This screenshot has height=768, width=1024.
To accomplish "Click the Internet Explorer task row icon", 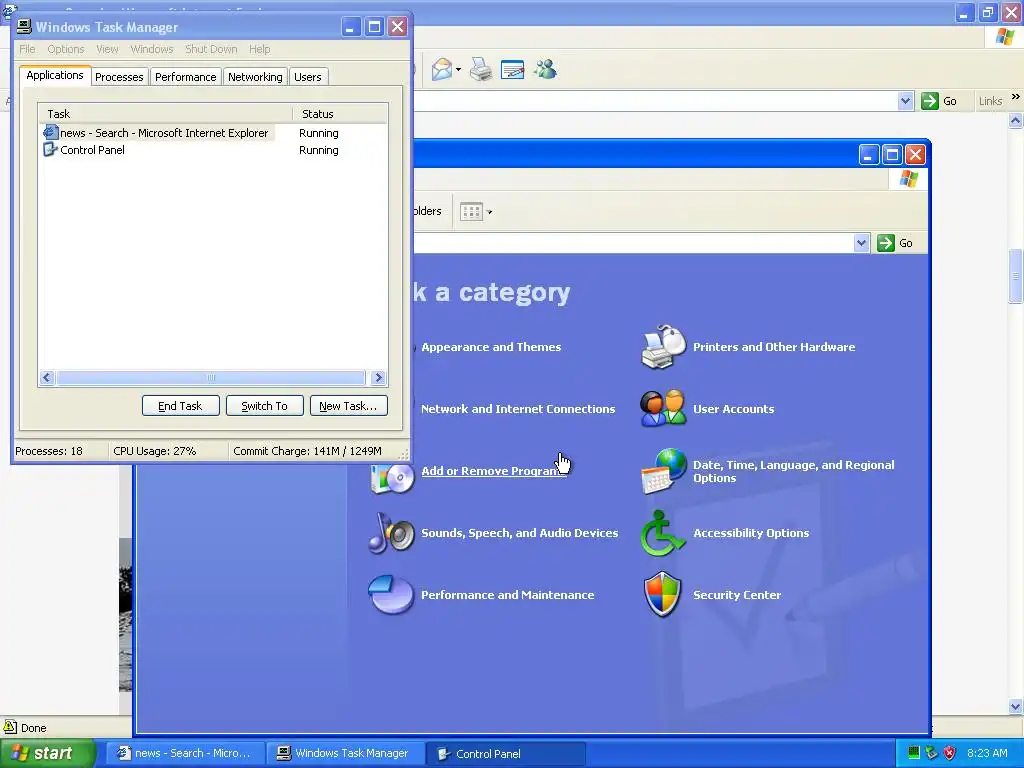I will (50, 133).
